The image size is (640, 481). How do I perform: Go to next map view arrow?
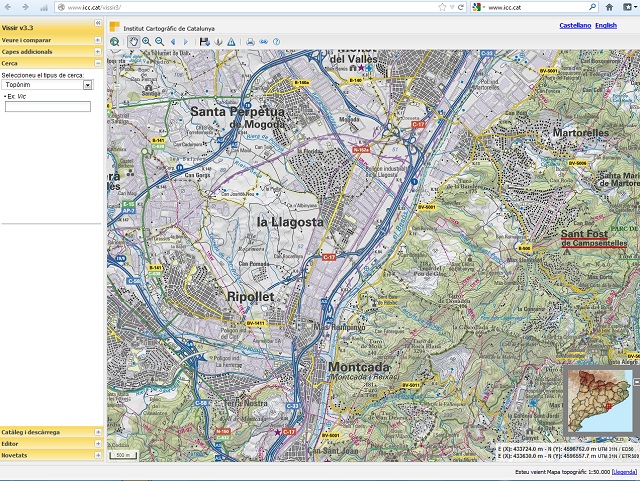click(186, 42)
